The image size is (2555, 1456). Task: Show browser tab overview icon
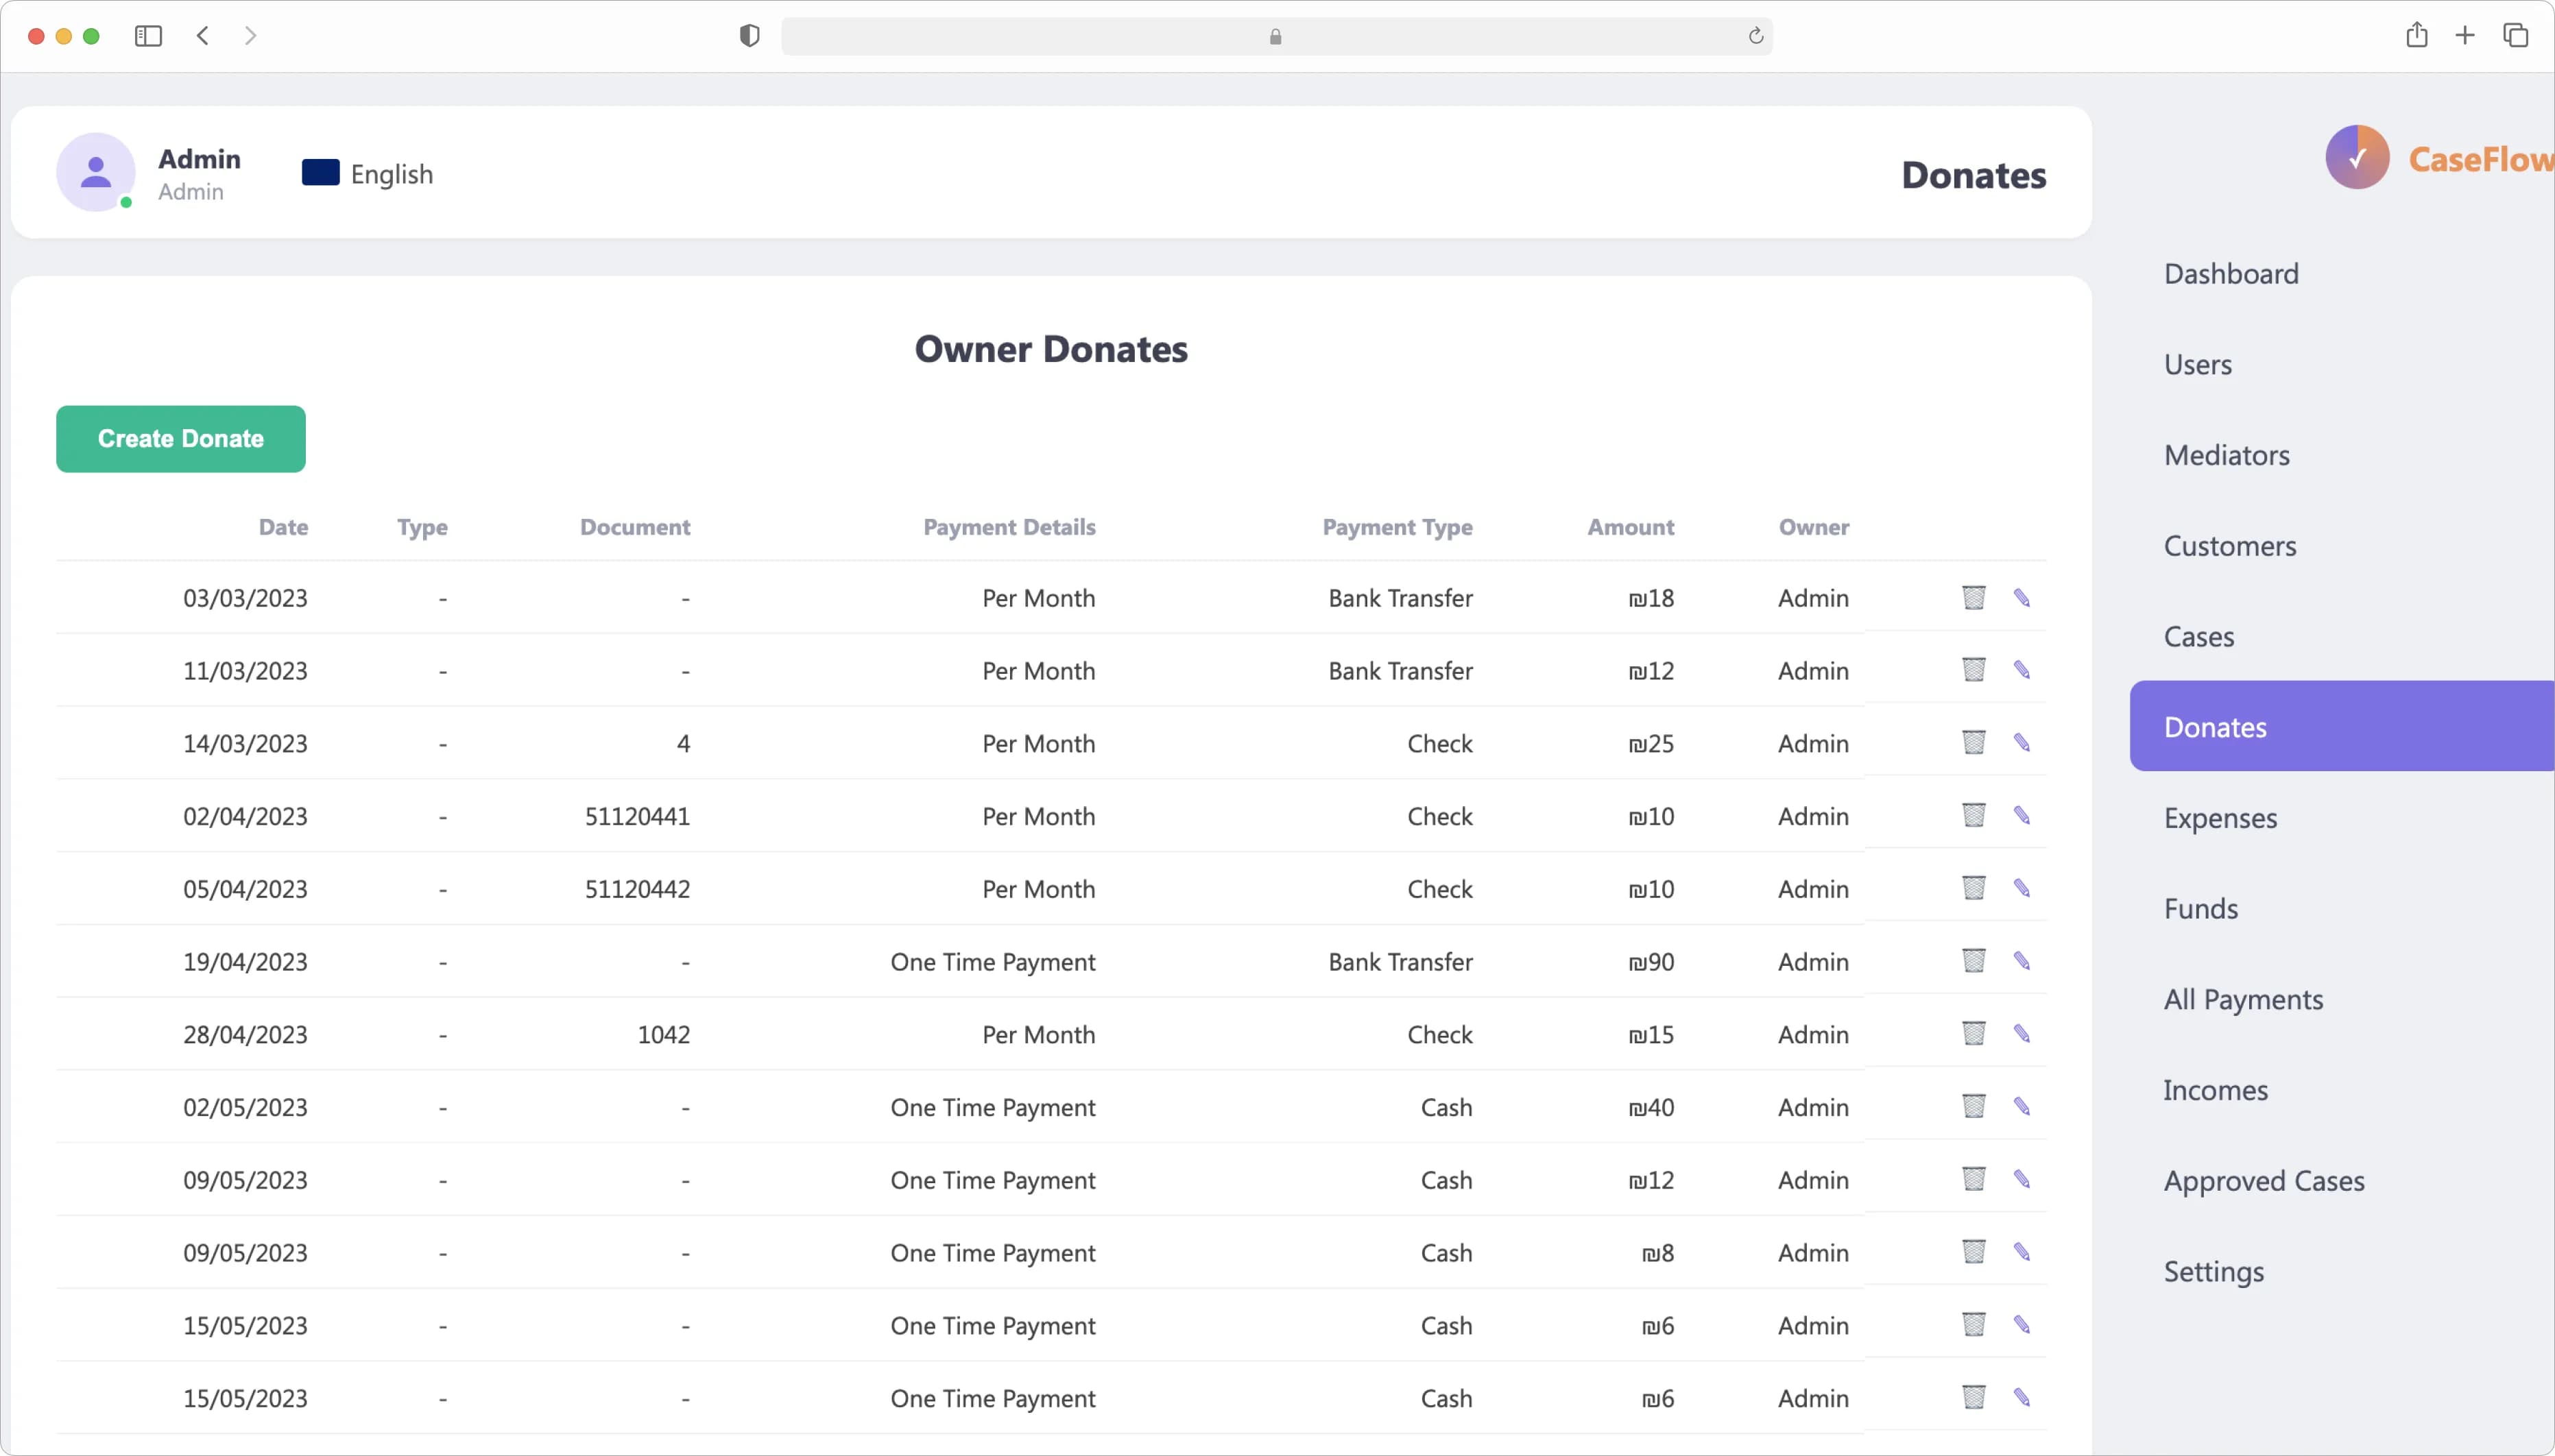[x=2515, y=36]
